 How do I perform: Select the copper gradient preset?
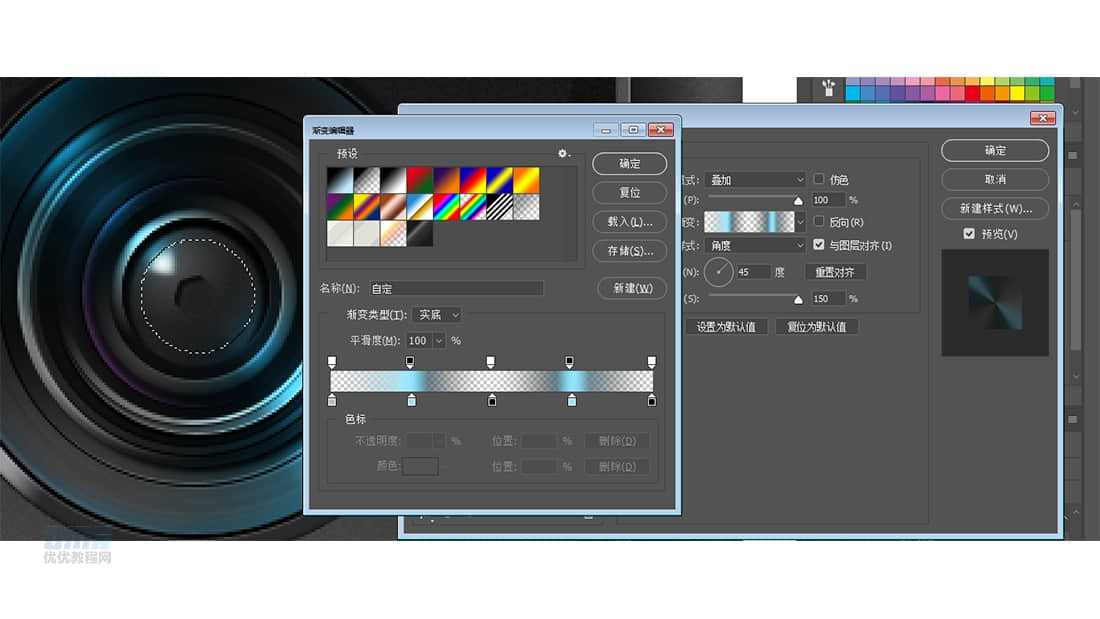click(x=393, y=207)
